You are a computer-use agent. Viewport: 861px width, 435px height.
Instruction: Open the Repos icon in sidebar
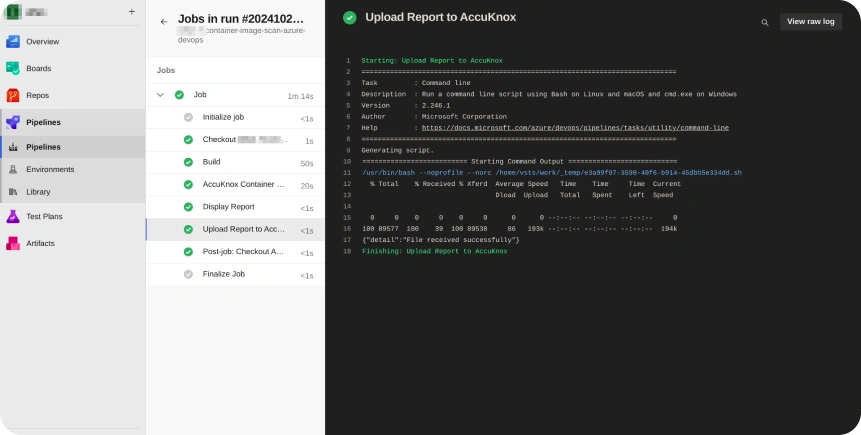13,95
